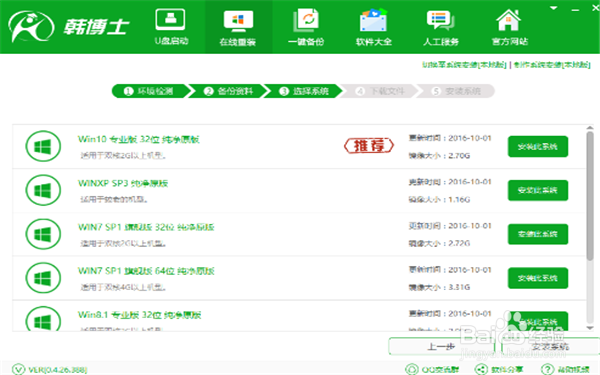
Task: Select Win8.1 专业版 32位 title
Action: click(x=139, y=315)
